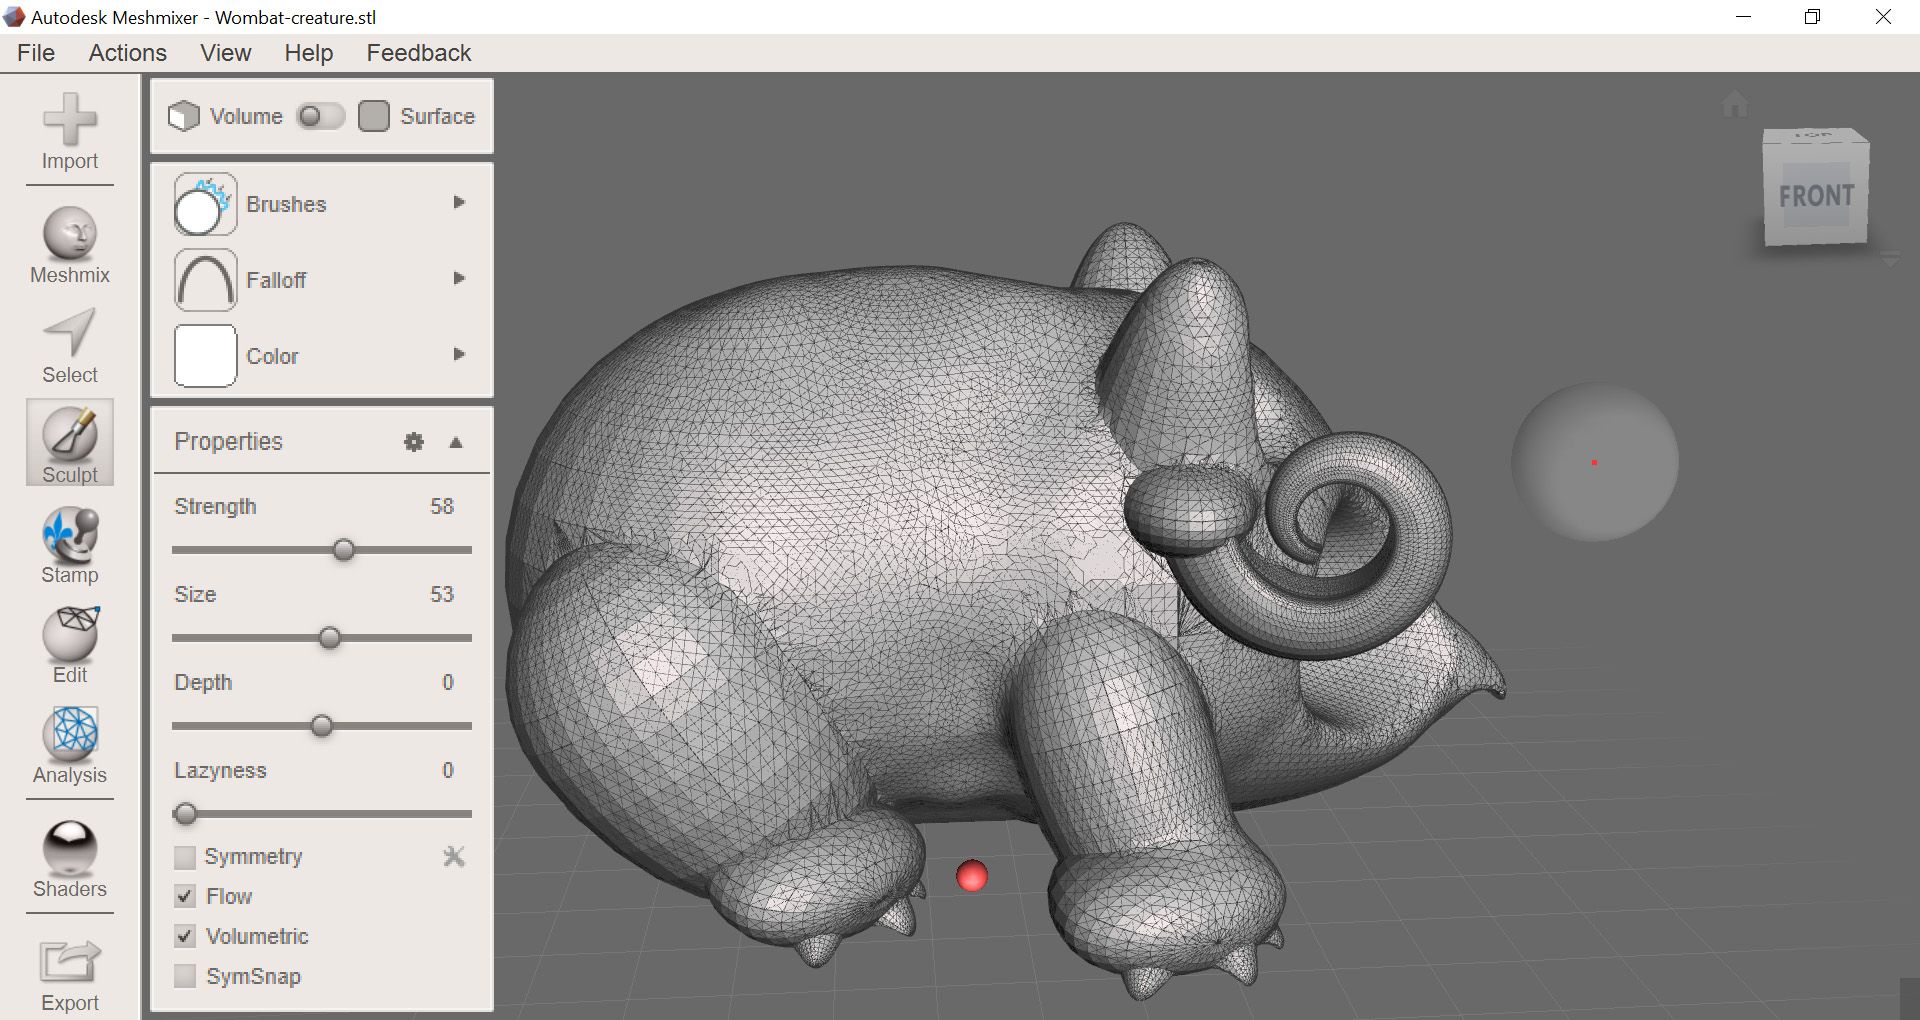
Task: Expand the Brushes selection
Action: (x=459, y=202)
